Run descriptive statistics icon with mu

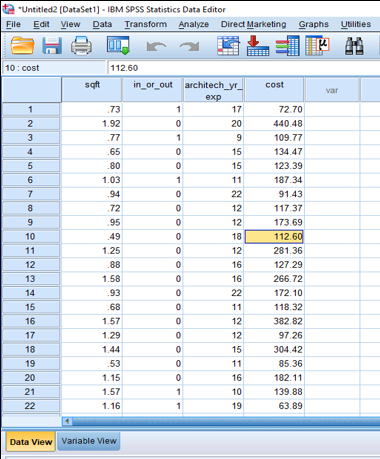(317, 46)
